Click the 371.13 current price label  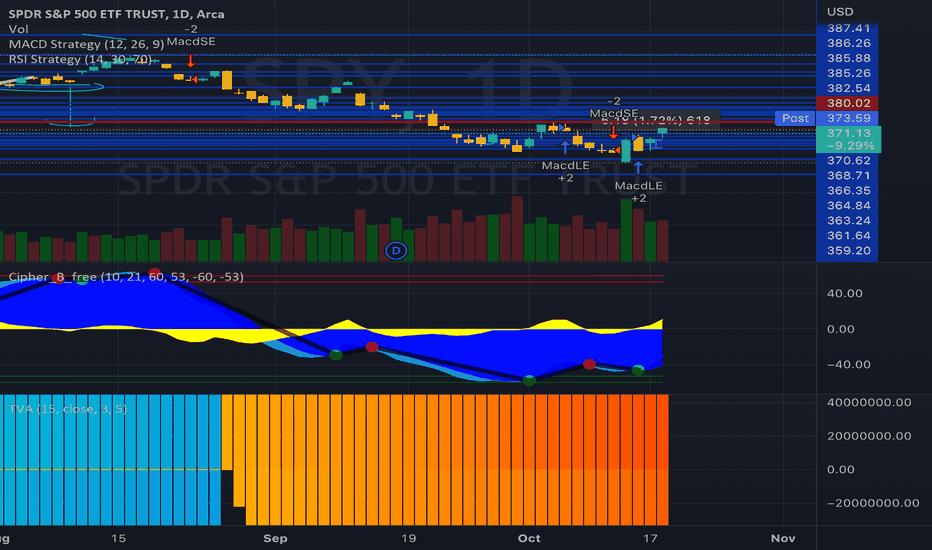click(x=849, y=133)
